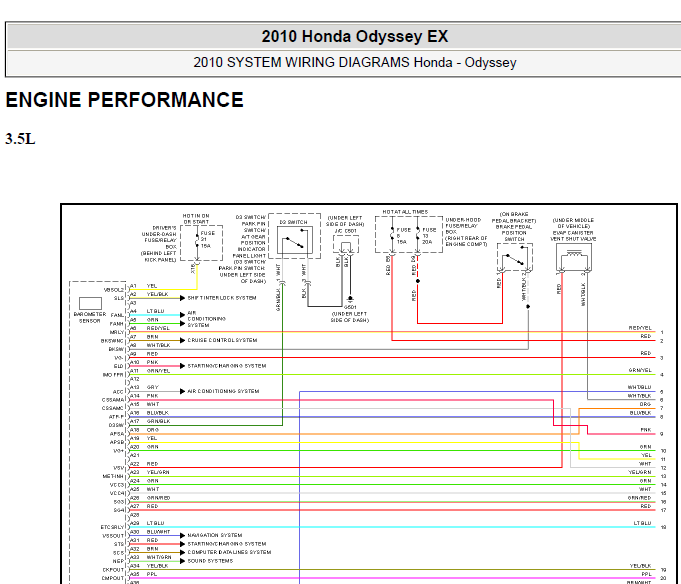Click 'SHIFT INTERLOCK SYSTEM' reference label

pos(221,298)
